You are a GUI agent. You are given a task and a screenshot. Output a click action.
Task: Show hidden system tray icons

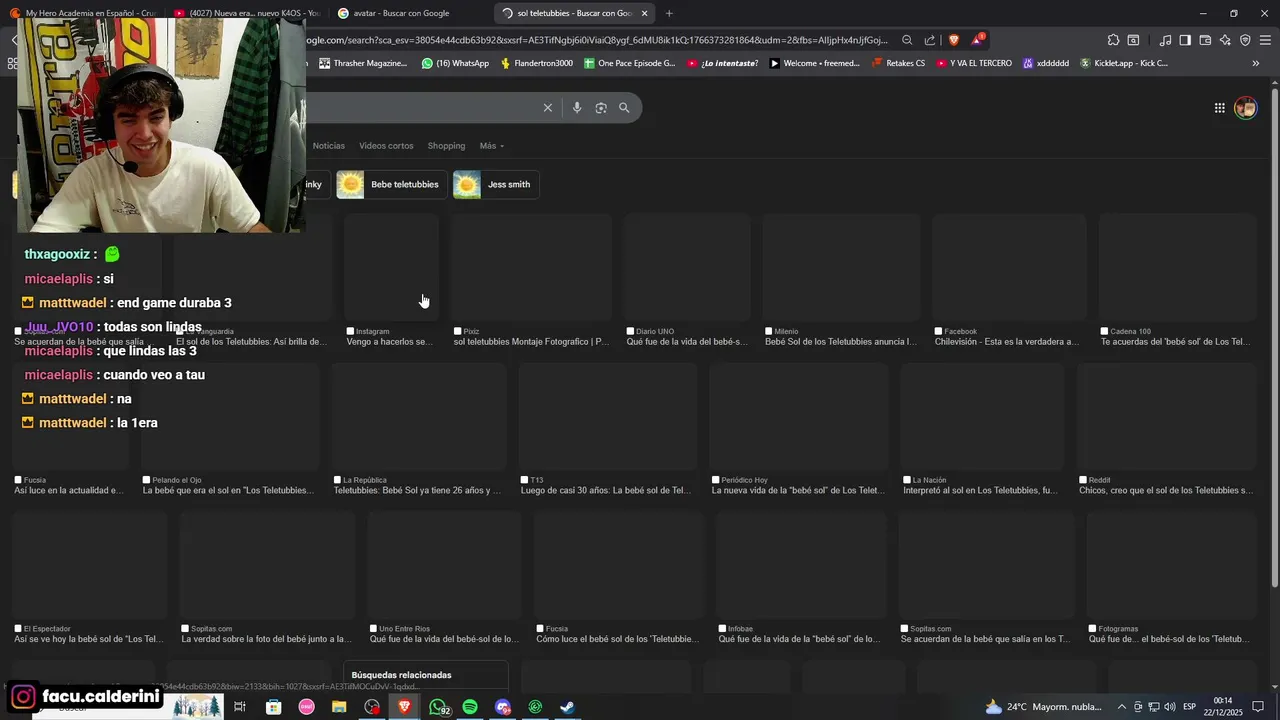(x=1121, y=707)
